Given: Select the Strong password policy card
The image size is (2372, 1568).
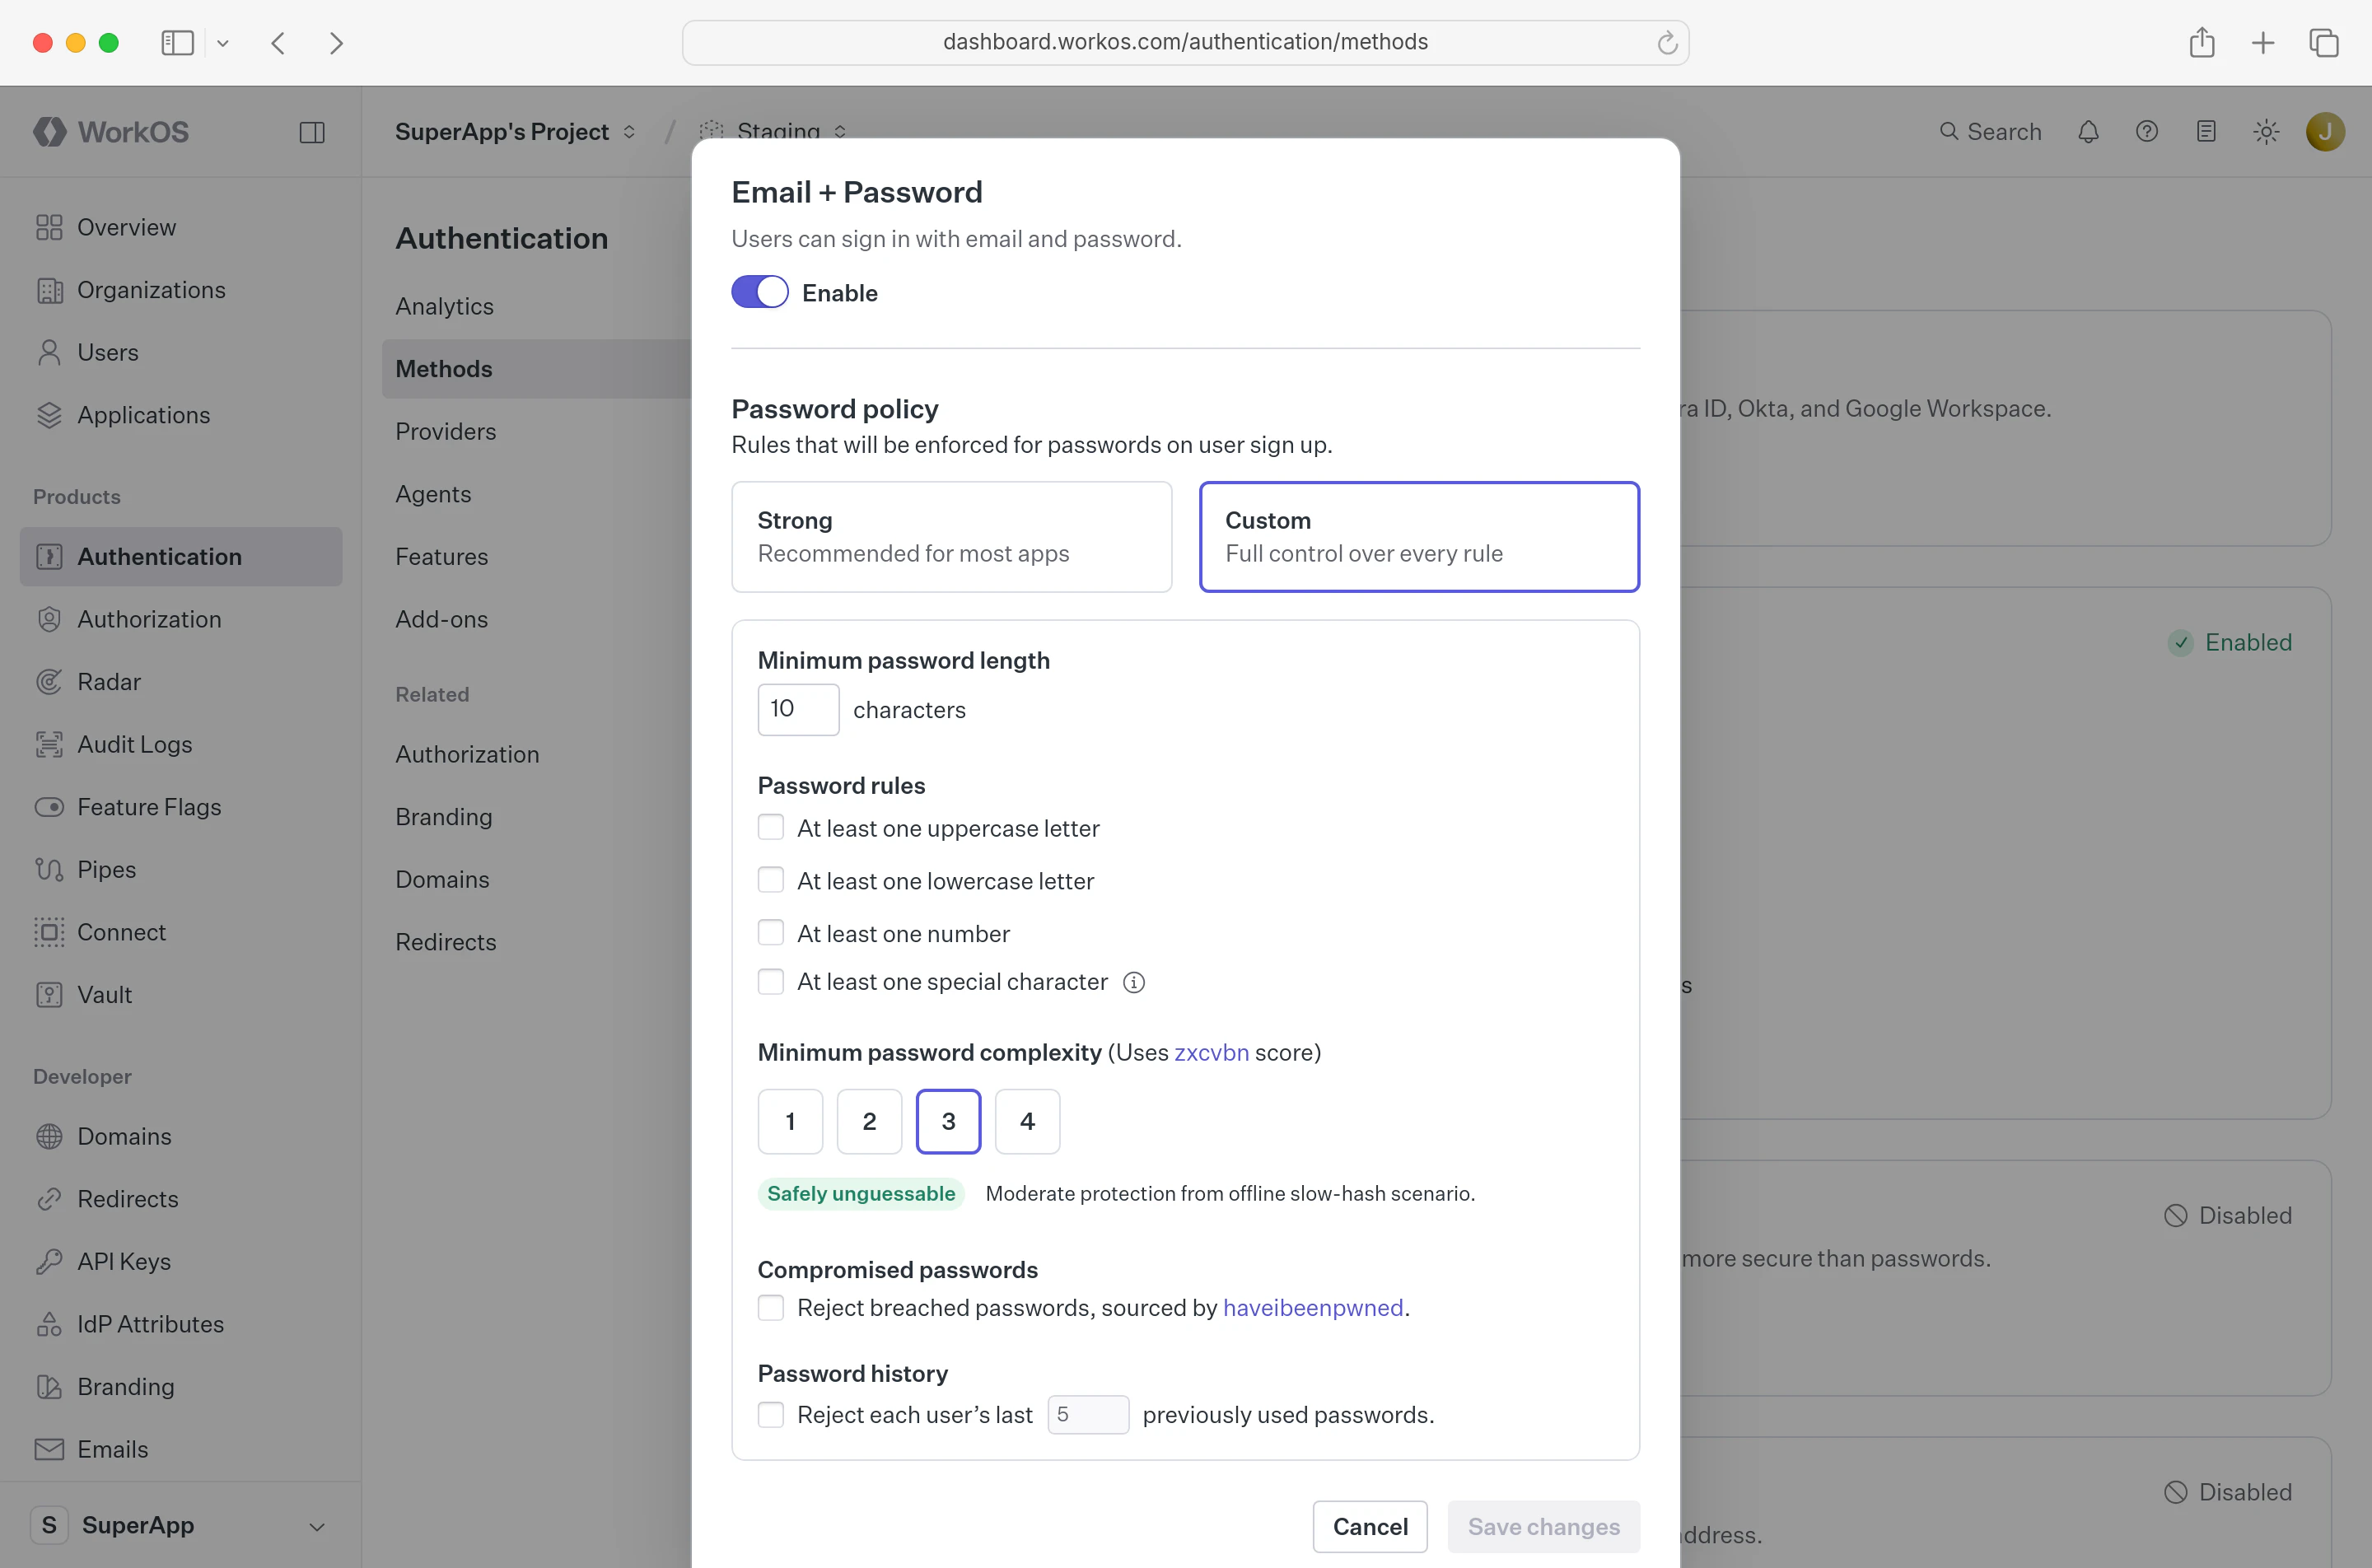Looking at the screenshot, I should pos(951,537).
